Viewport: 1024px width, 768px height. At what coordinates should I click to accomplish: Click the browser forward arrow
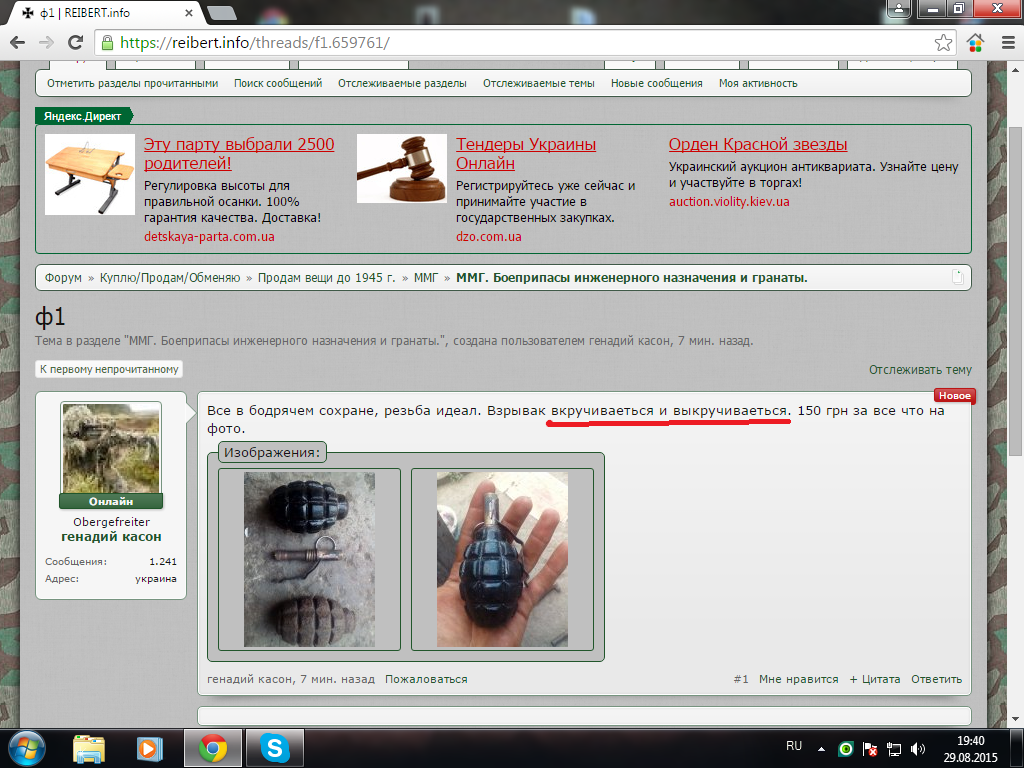click(46, 42)
